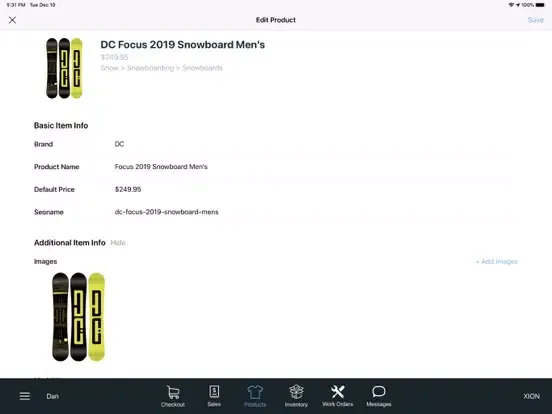
Task: Tap the Snowboards category breadcrumb
Action: tap(202, 68)
